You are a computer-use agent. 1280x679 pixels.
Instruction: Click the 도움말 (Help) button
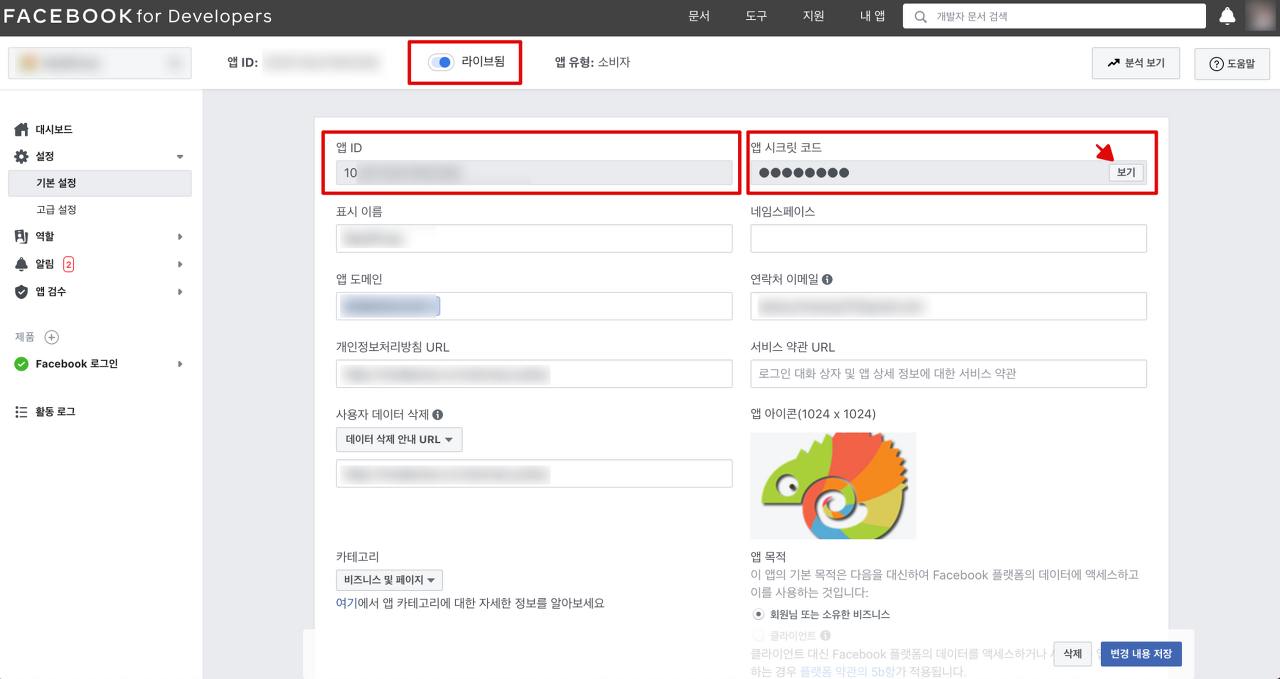point(1232,63)
